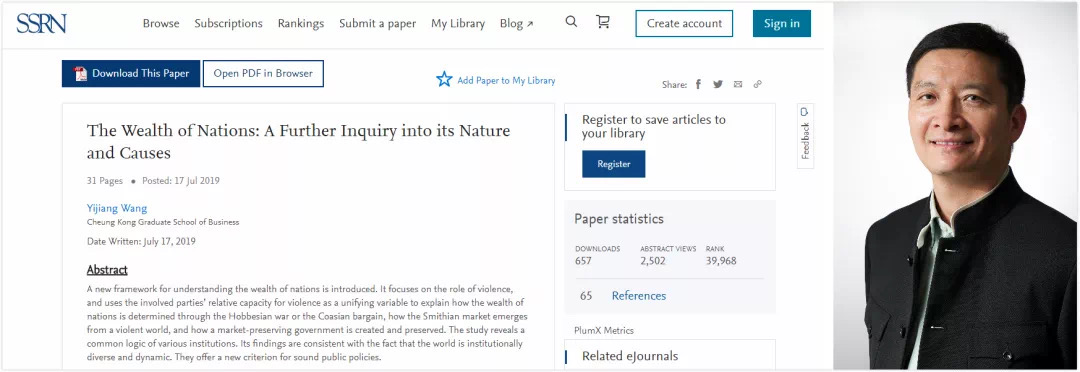
Task: Click the Register button
Action: pos(614,164)
